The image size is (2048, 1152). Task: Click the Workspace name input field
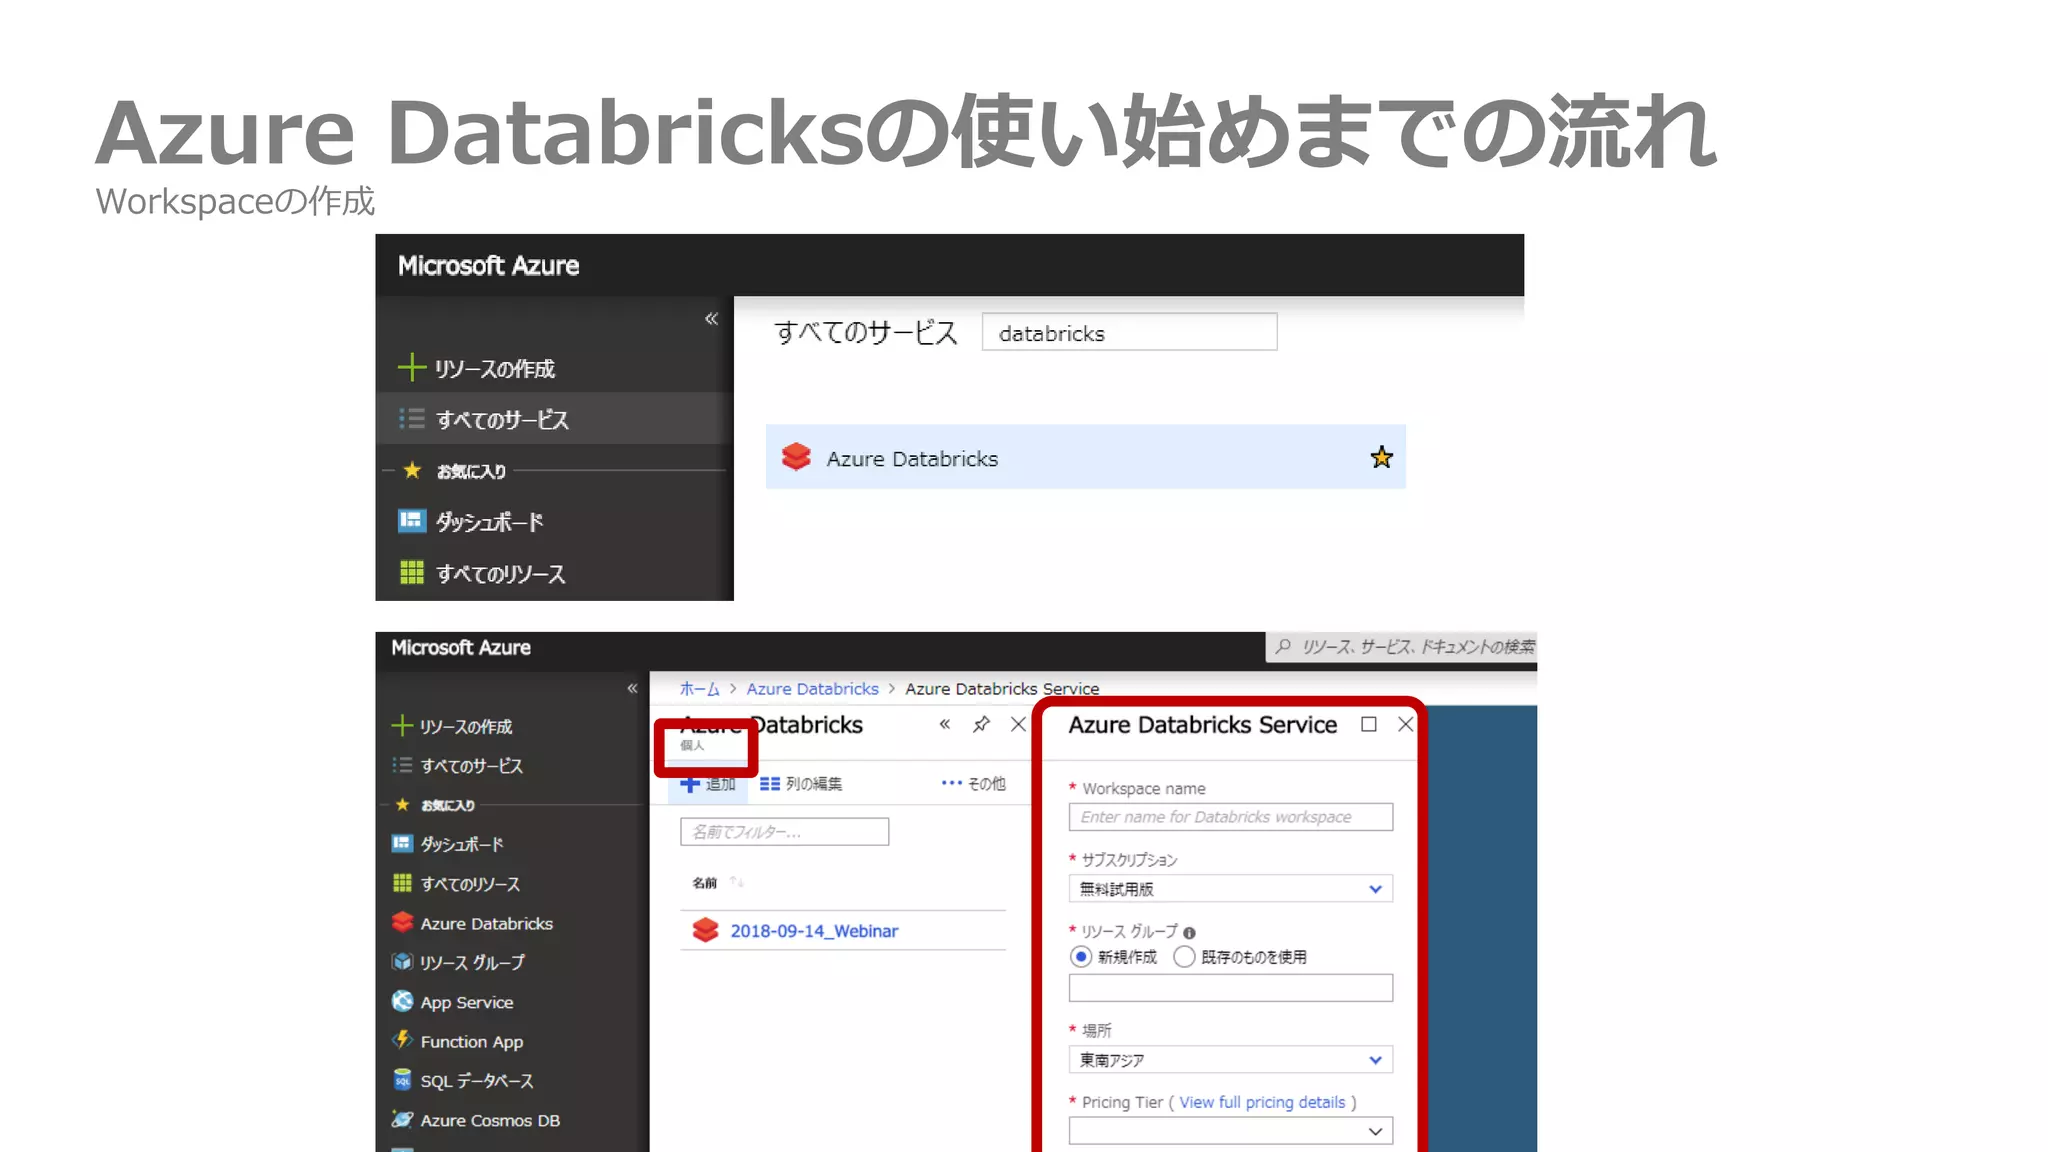pyautogui.click(x=1230, y=817)
